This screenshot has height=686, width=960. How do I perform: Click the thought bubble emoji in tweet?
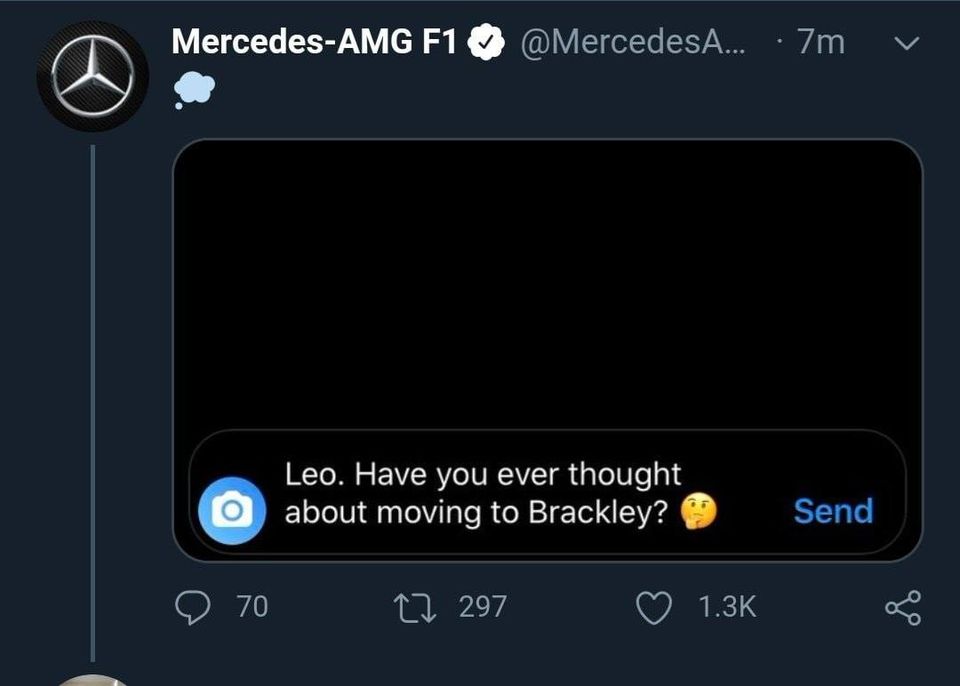point(193,91)
